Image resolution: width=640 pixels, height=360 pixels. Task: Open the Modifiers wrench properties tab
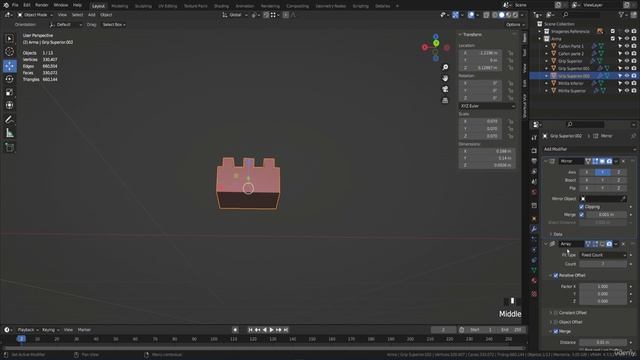coord(534,229)
